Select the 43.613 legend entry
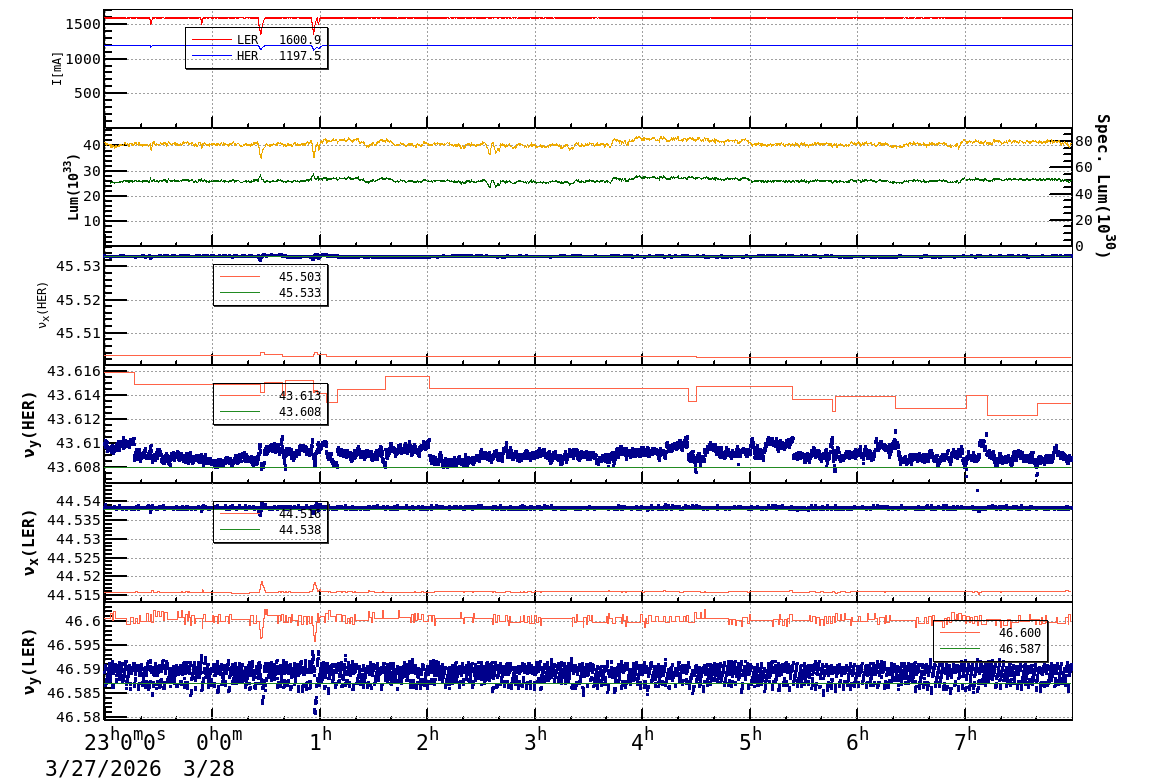 [x=298, y=396]
